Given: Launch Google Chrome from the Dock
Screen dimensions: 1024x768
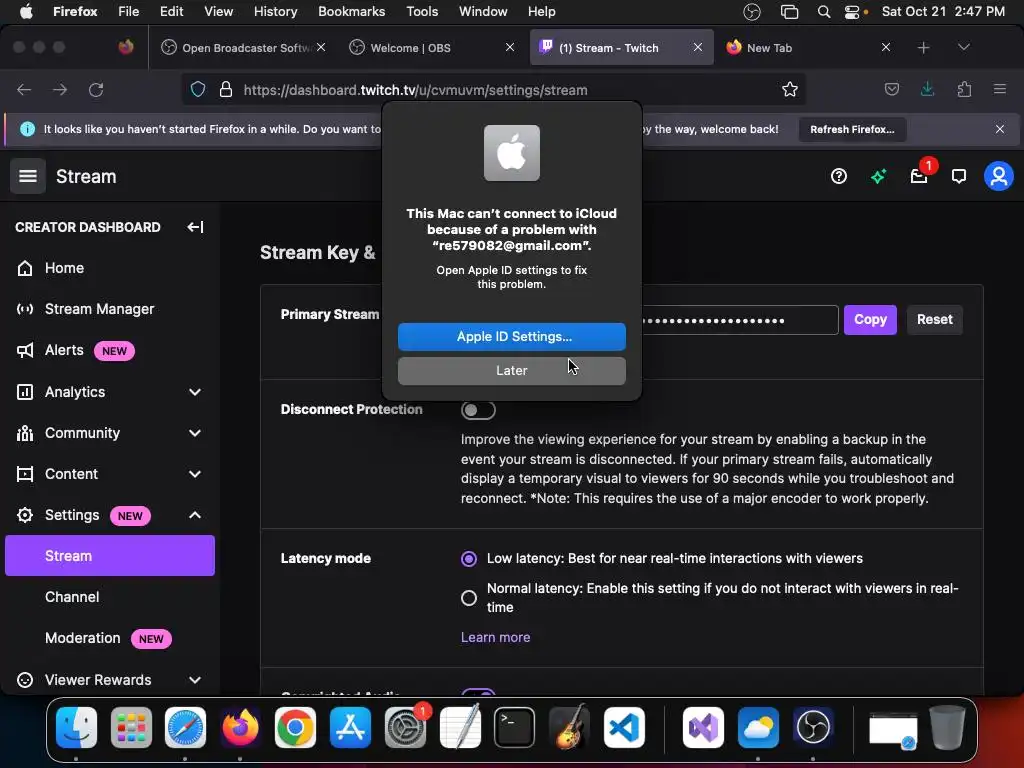Looking at the screenshot, I should point(295,727).
